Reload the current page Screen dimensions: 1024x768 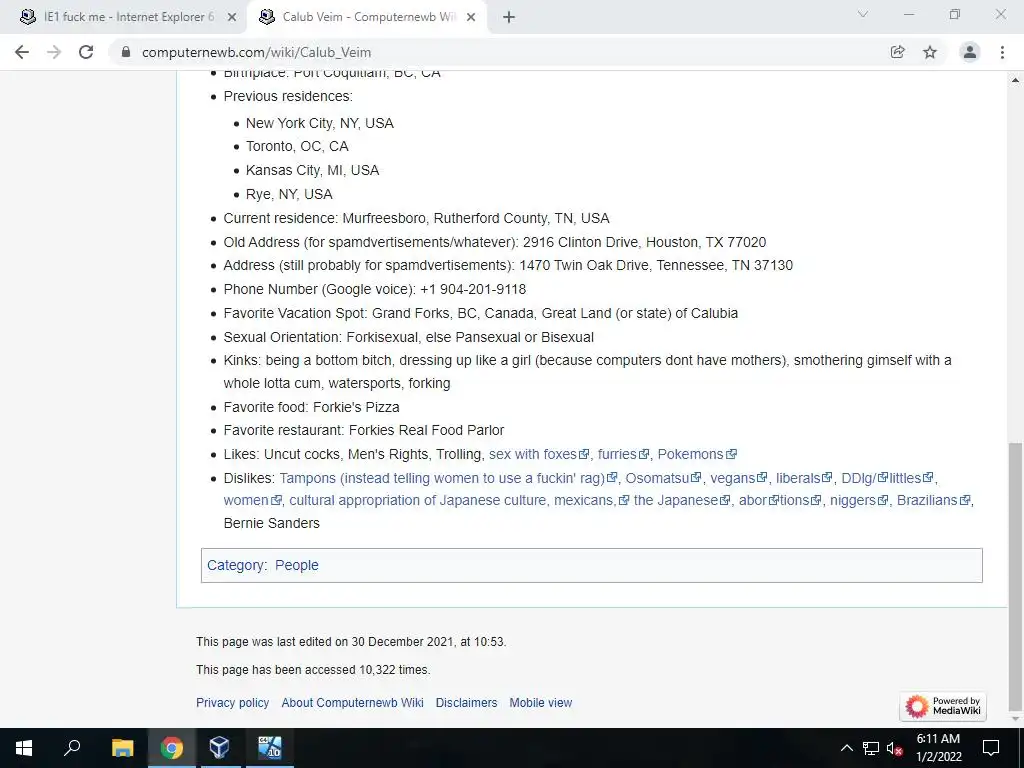pyautogui.click(x=86, y=52)
